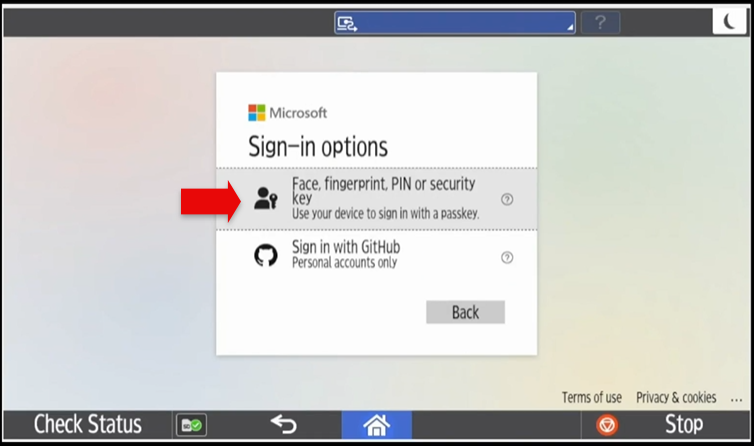This screenshot has height=446, width=754.
Task: Click the dropdown corner arrow on blue bar
Action: pos(570,27)
